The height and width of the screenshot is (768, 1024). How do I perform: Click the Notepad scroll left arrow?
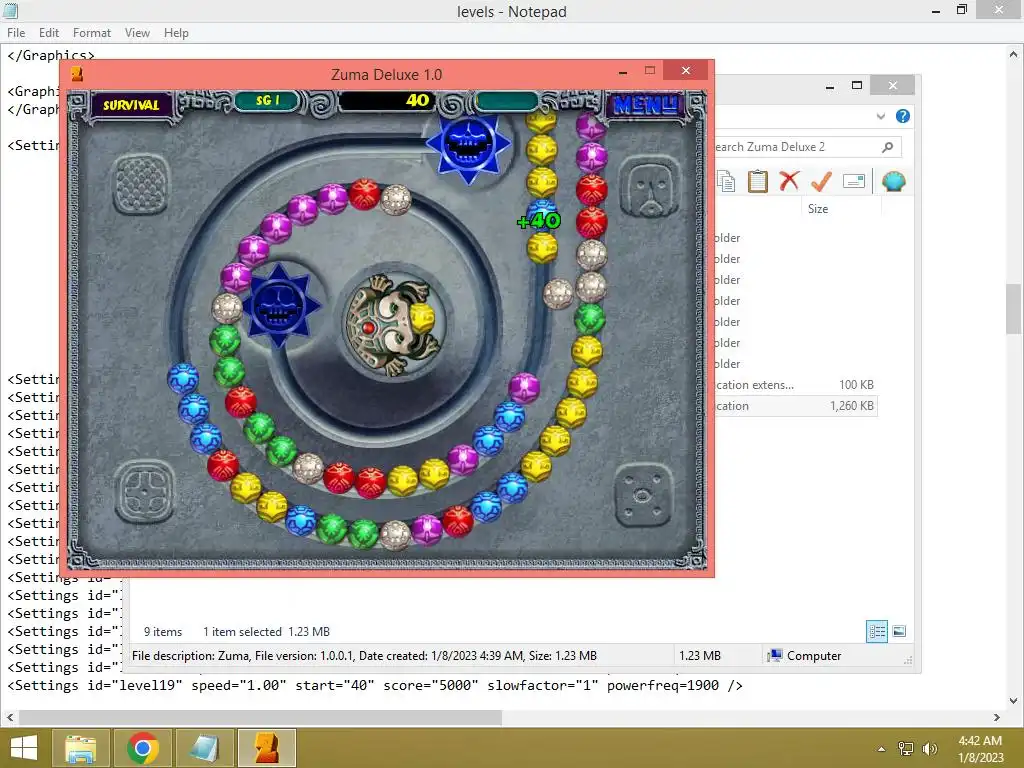coord(9,718)
